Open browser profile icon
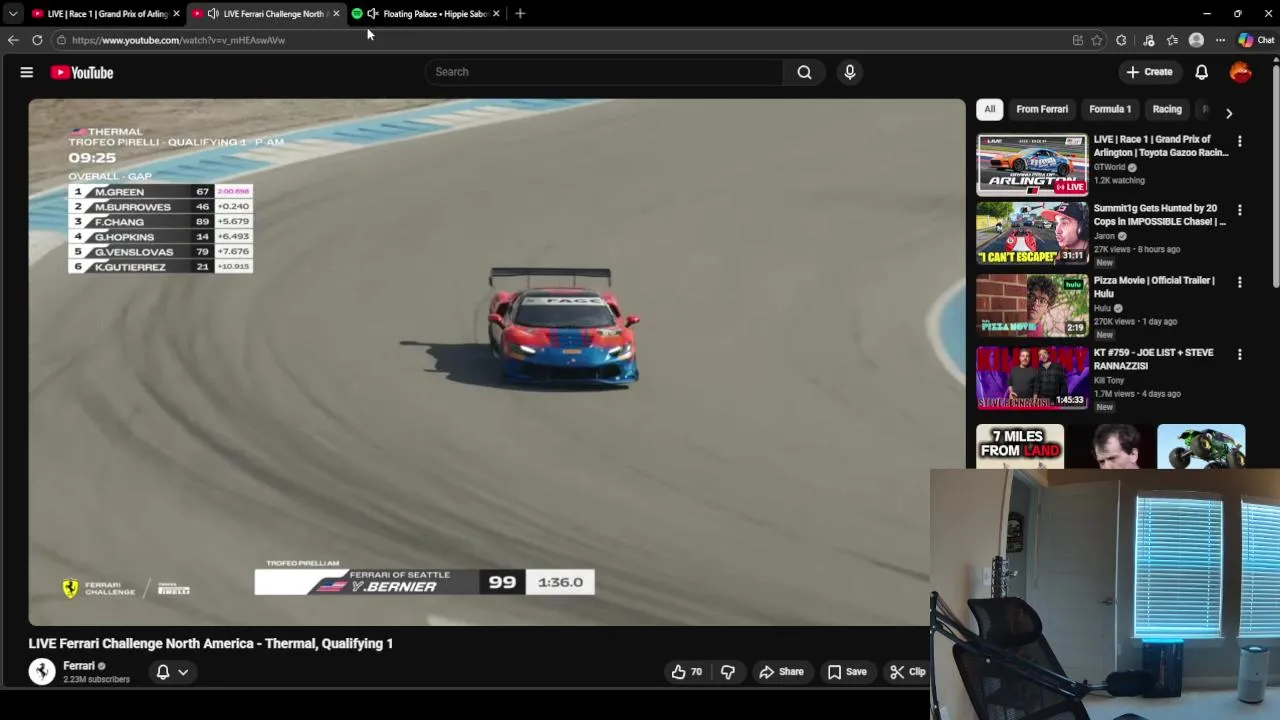Screen dimensions: 1280x720 [x=1196, y=40]
